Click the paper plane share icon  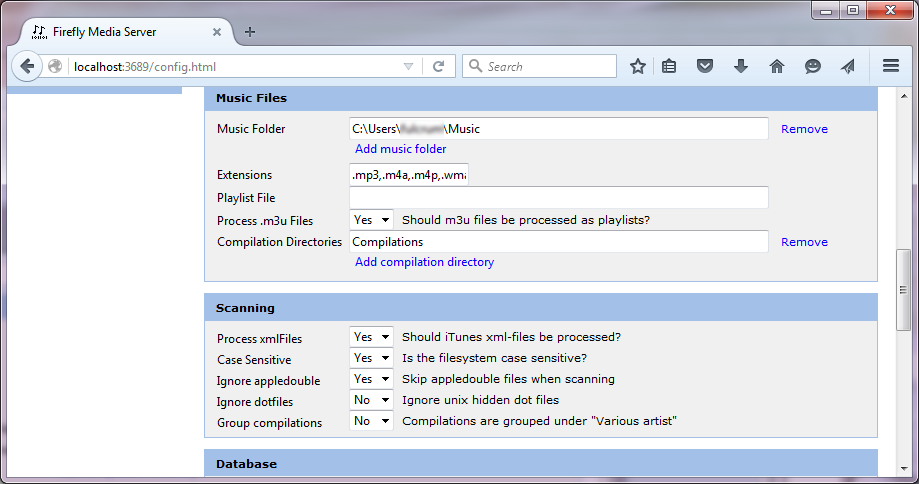[x=848, y=67]
